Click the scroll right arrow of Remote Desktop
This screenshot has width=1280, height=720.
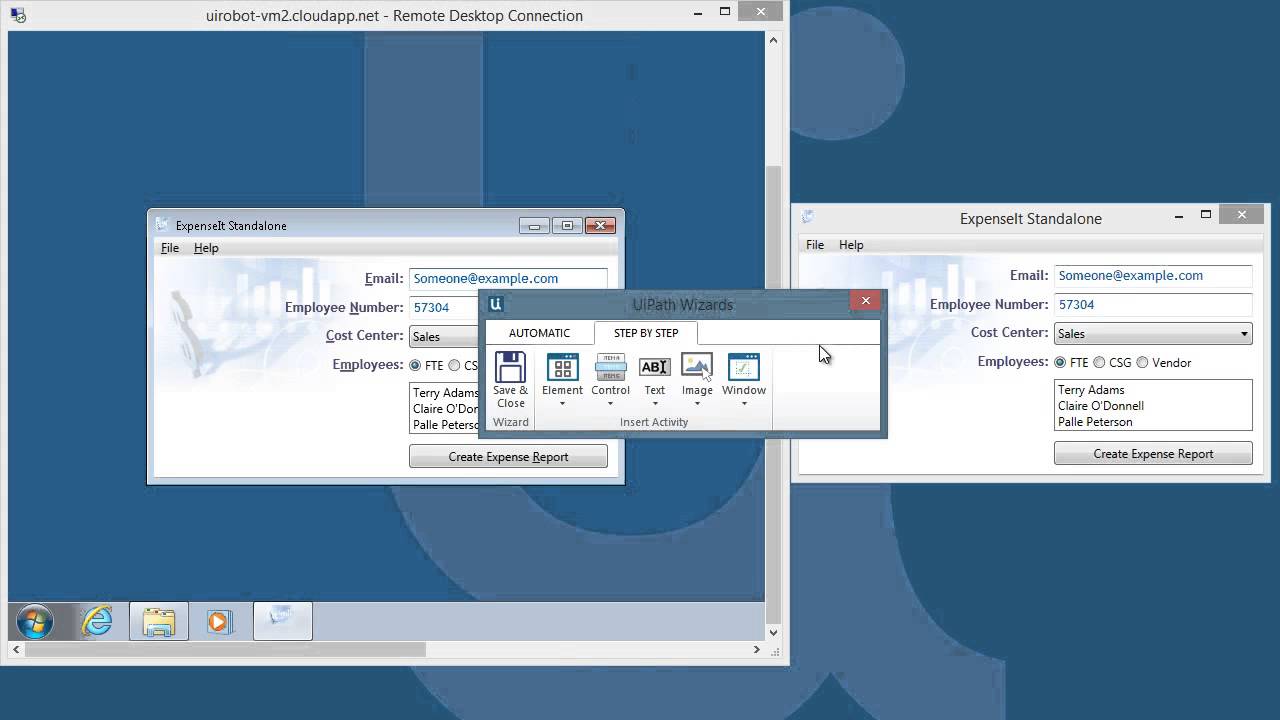757,649
